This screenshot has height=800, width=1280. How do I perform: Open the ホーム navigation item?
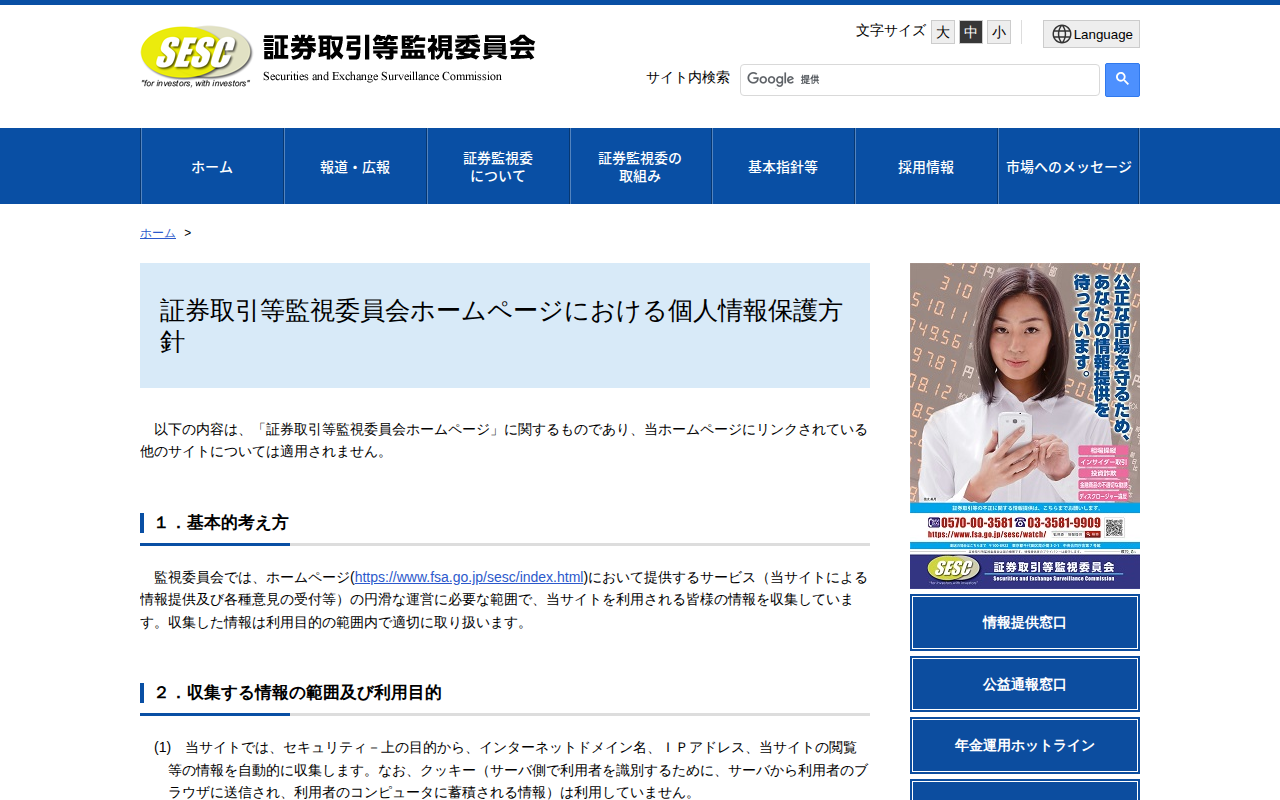coord(212,166)
